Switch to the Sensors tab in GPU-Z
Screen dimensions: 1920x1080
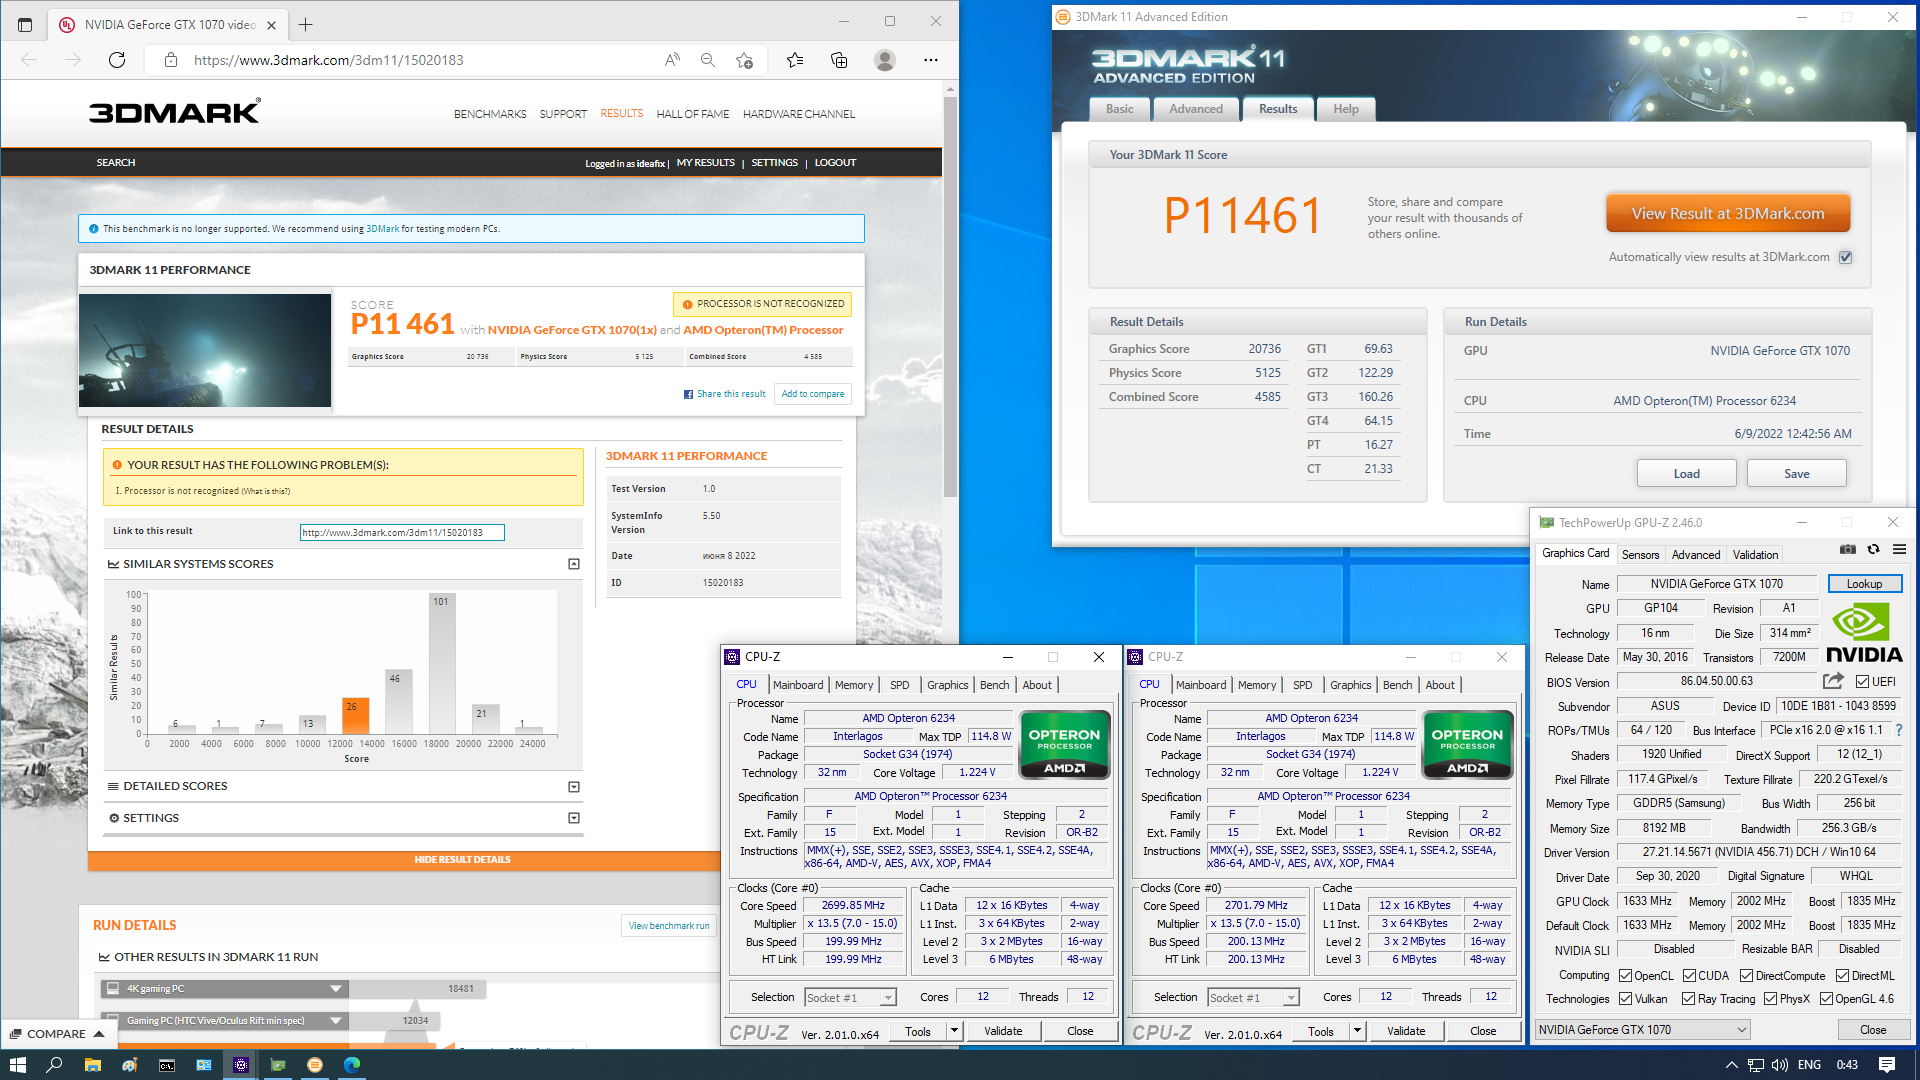pos(1640,554)
